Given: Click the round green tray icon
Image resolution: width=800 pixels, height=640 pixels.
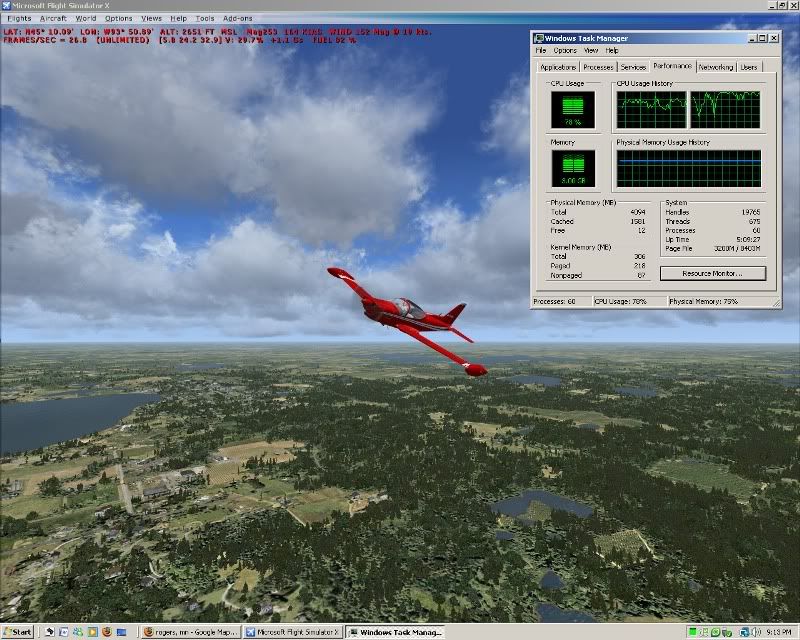Looking at the screenshot, I should tap(715, 632).
